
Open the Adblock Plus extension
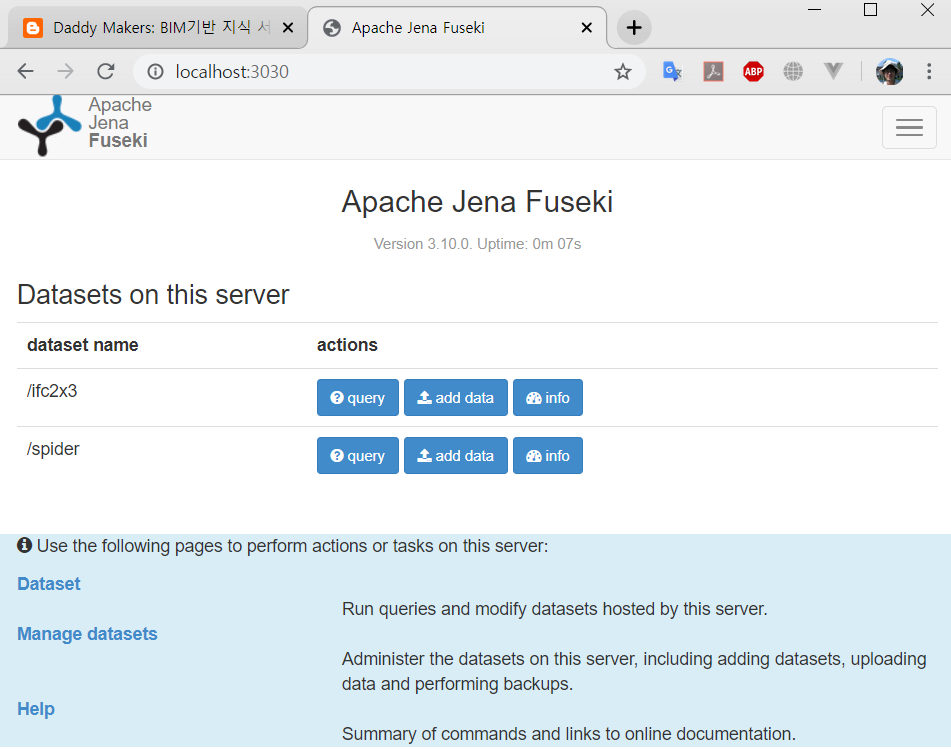point(753,72)
